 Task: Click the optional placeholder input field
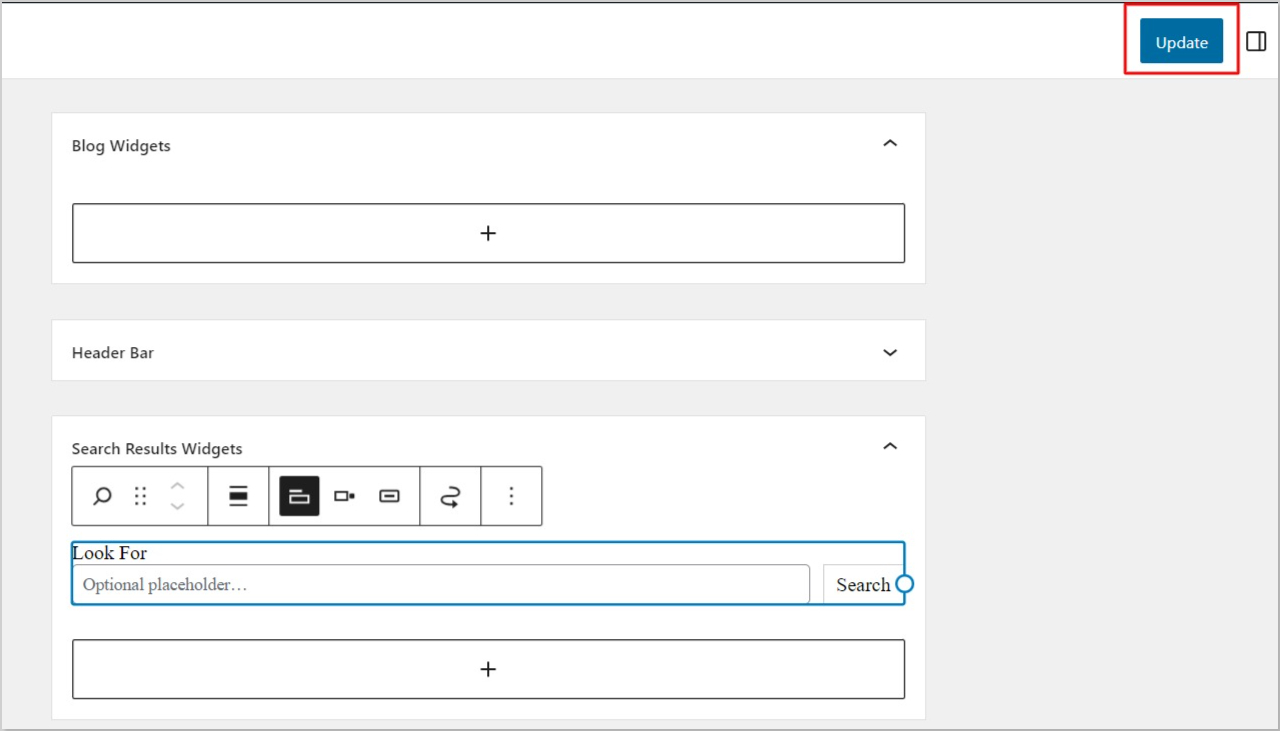point(440,584)
